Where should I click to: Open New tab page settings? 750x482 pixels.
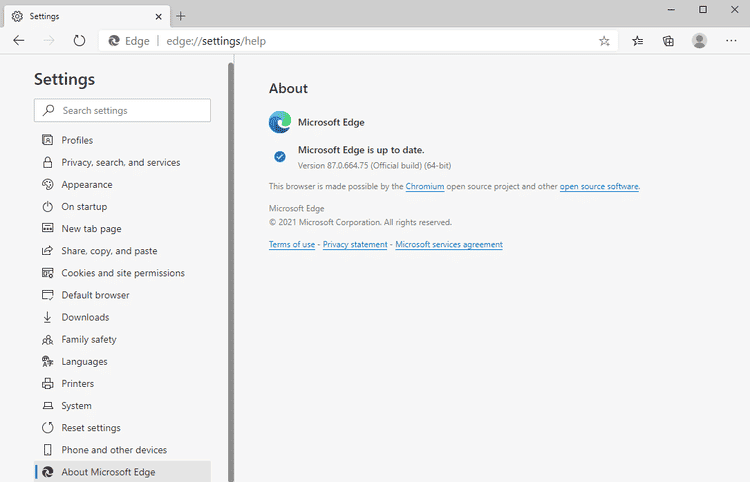122,229
